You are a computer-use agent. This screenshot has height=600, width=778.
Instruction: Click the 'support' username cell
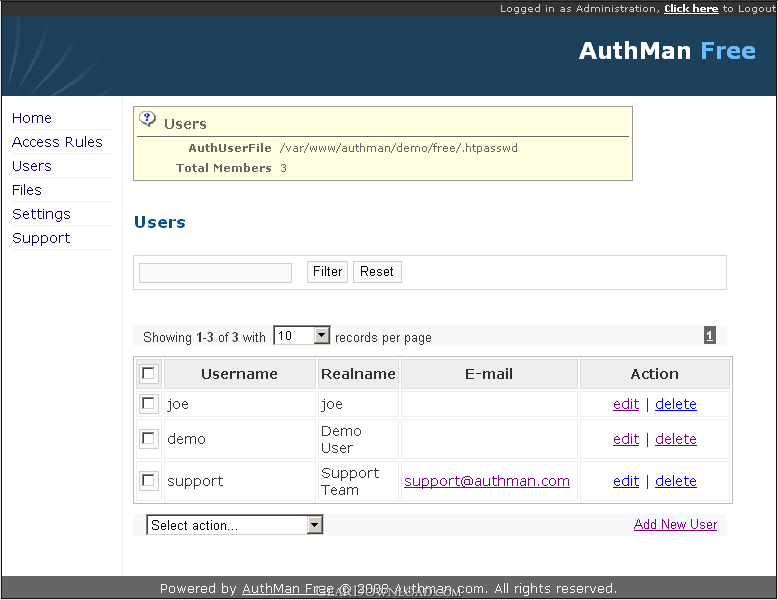239,481
